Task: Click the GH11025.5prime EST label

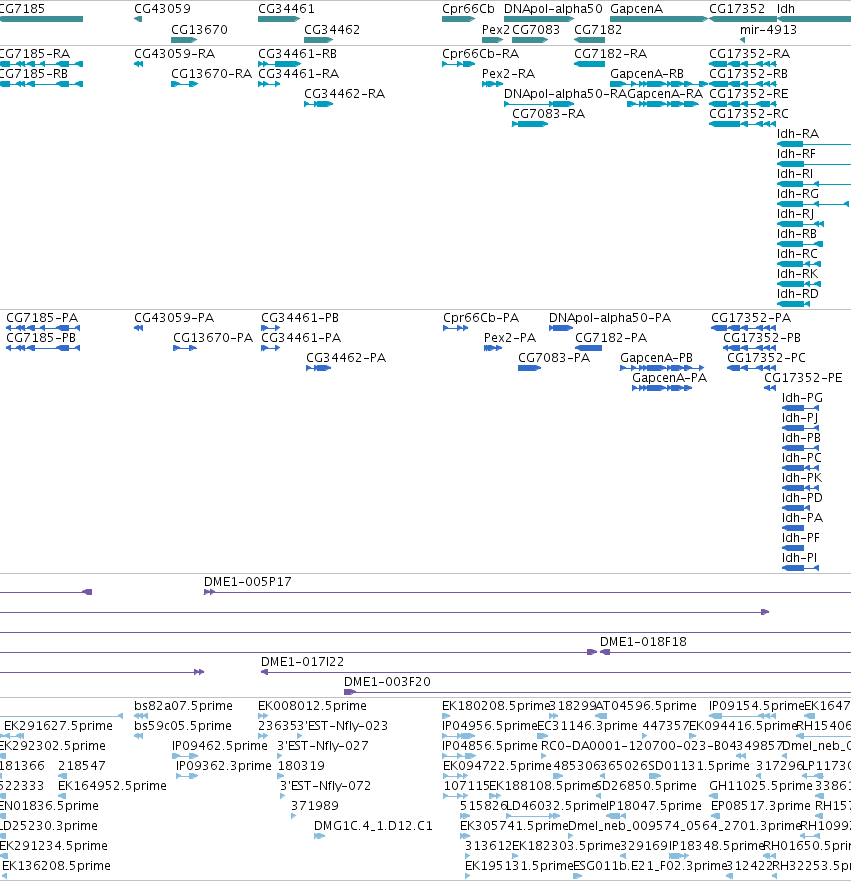Action: click(x=761, y=786)
